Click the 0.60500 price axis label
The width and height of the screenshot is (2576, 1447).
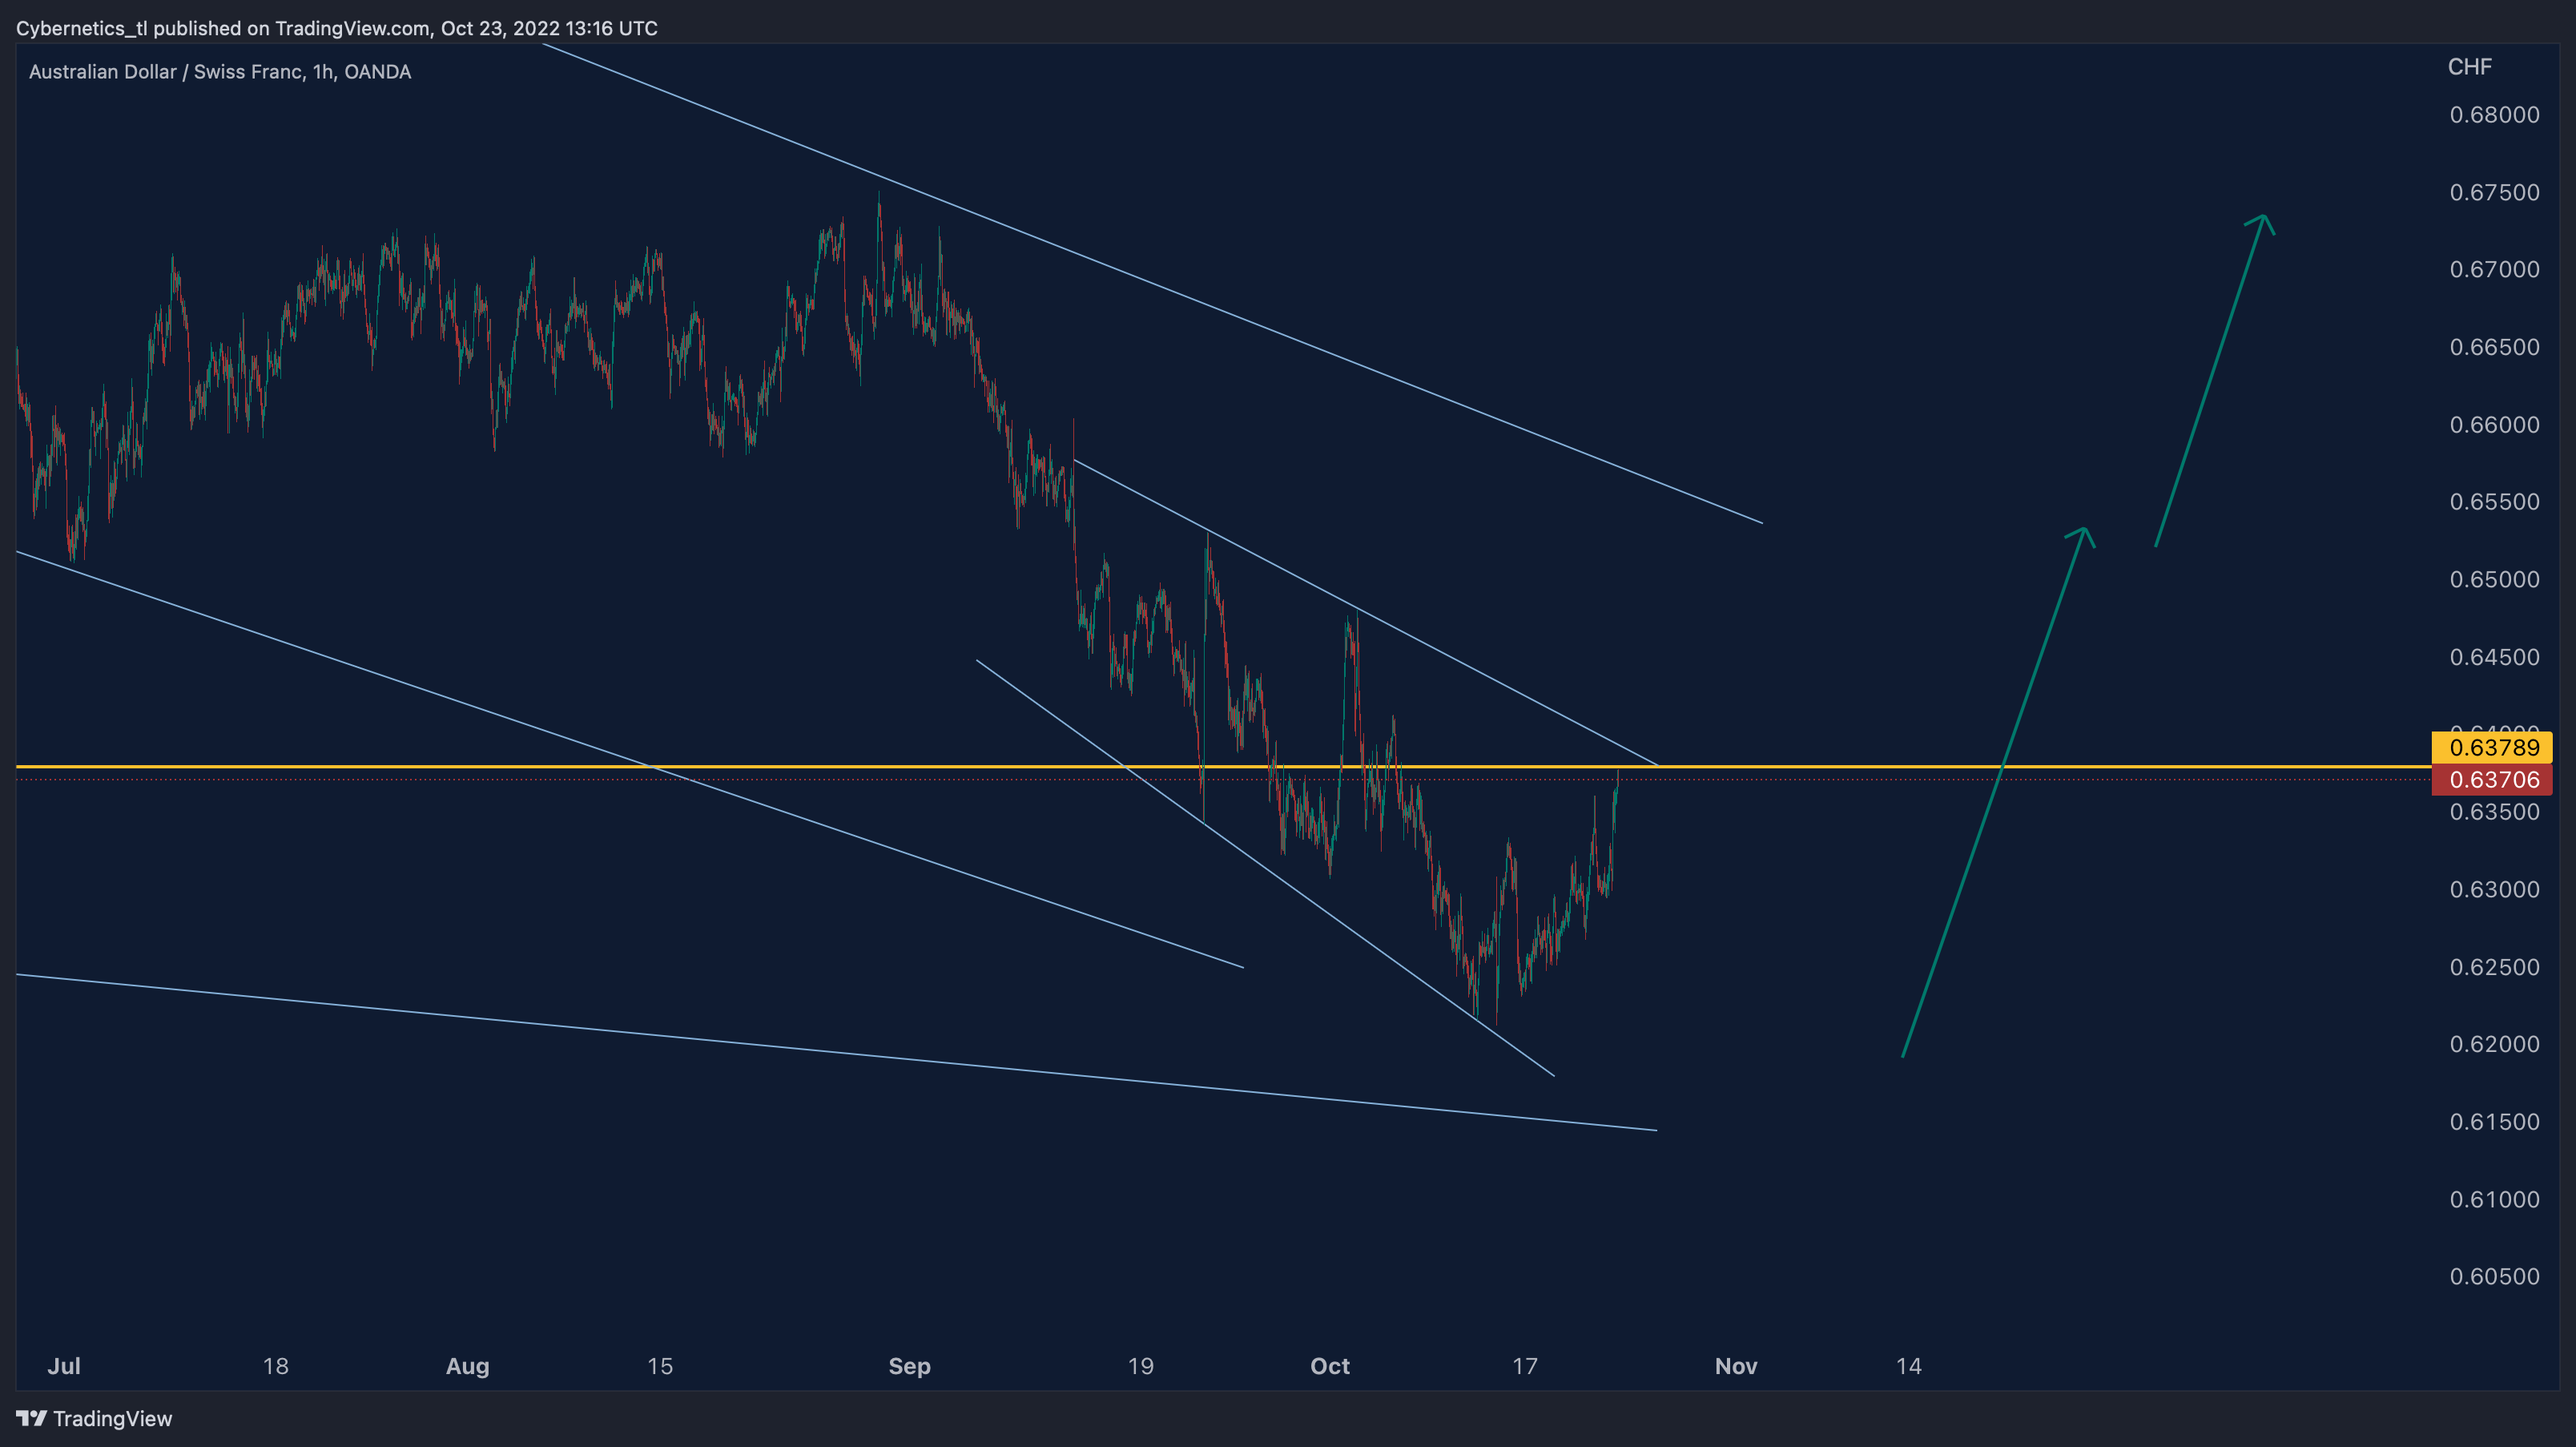(2494, 1276)
